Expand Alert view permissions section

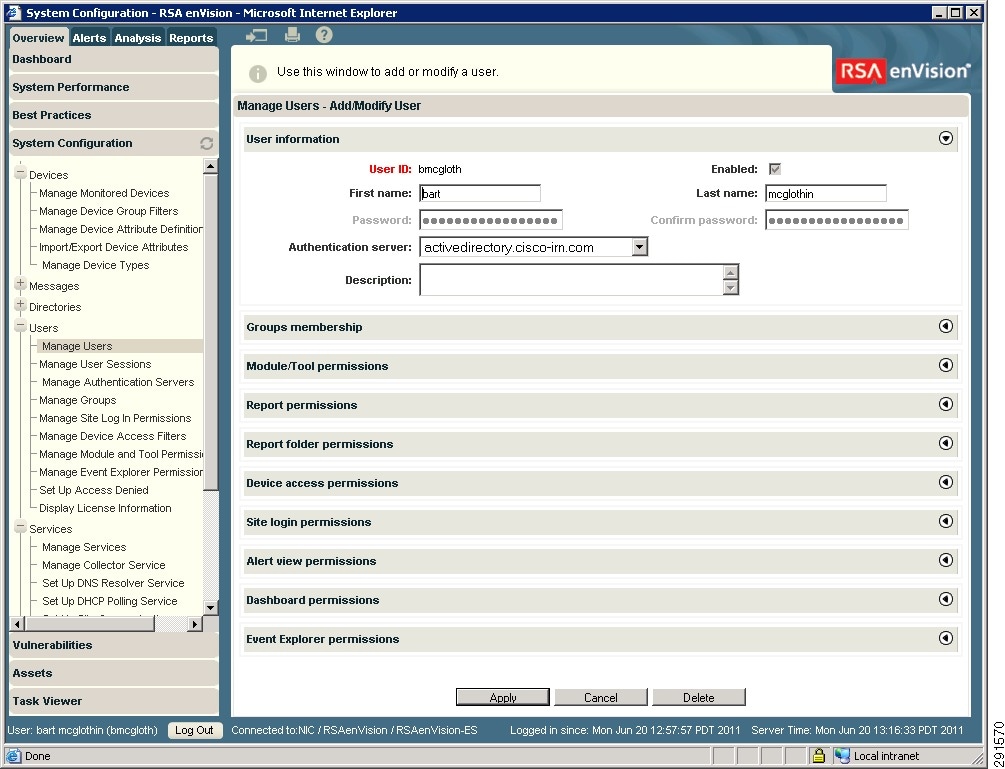pyautogui.click(x=945, y=561)
